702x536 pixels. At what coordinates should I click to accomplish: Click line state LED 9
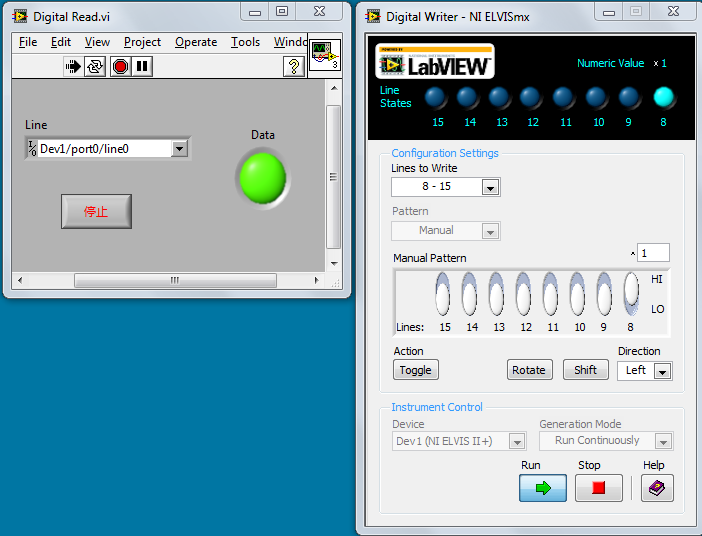pyautogui.click(x=629, y=97)
